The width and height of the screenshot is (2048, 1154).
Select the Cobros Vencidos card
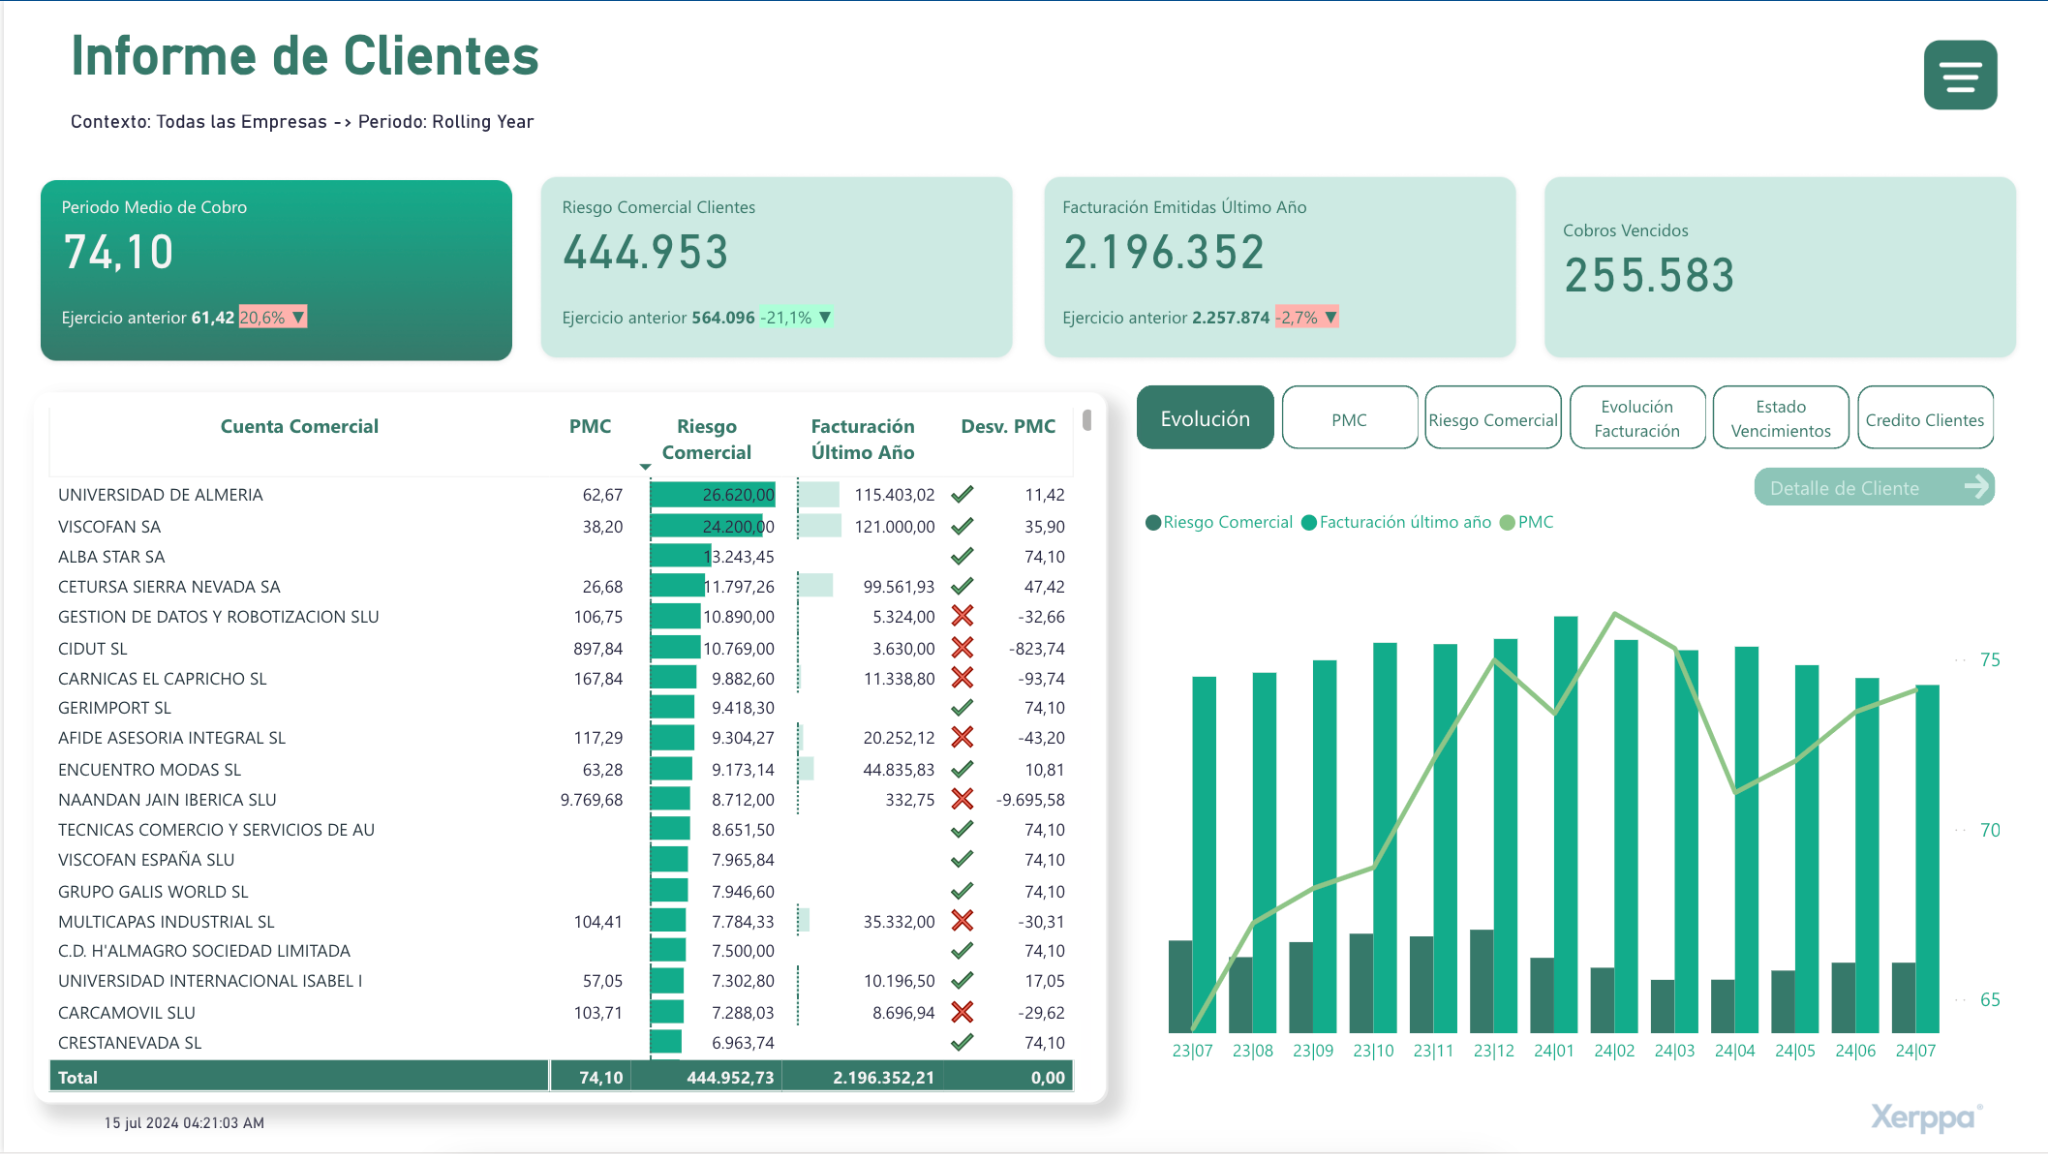click(1780, 267)
